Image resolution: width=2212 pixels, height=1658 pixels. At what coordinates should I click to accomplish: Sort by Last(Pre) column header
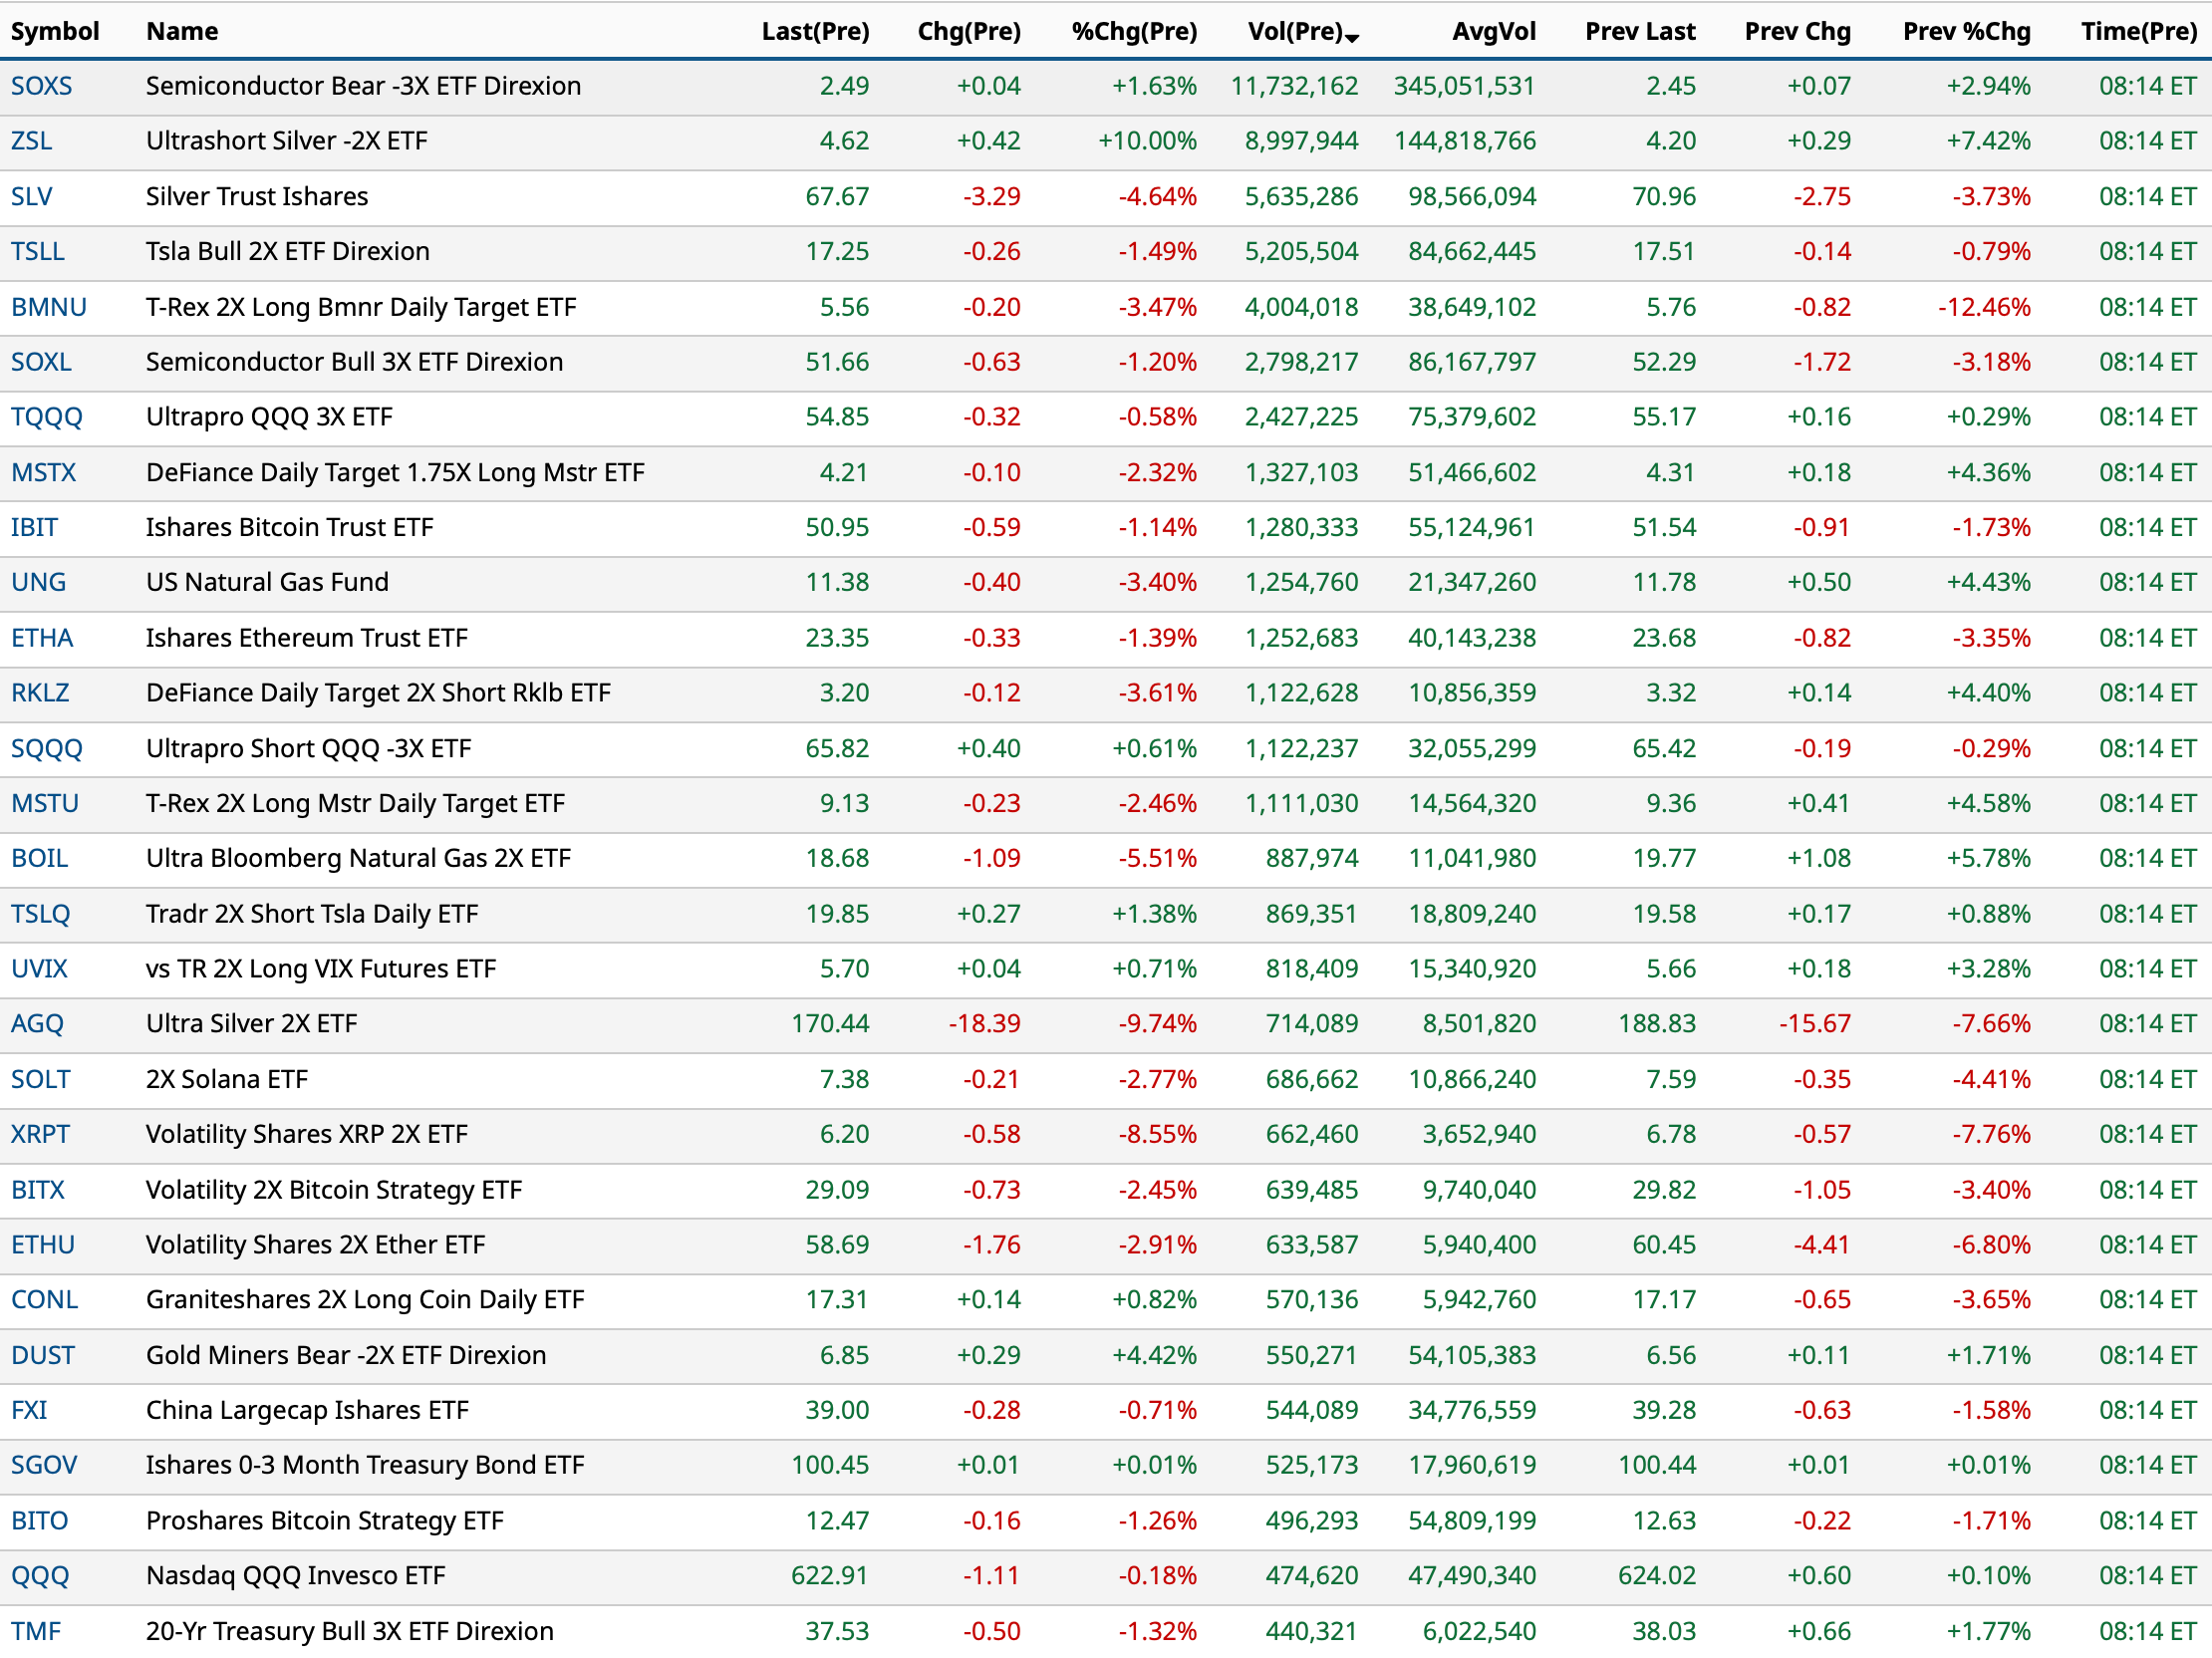[815, 31]
